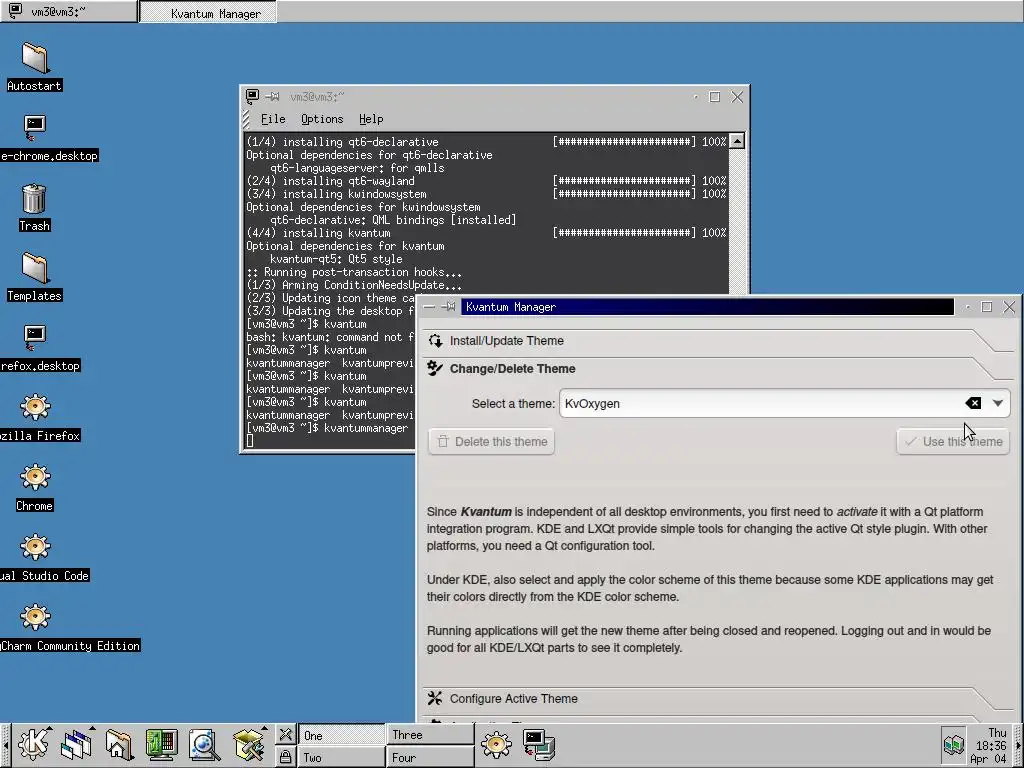Image resolution: width=1024 pixels, height=768 pixels.
Task: Click the gear app icon in the panel taskbar
Action: [x=496, y=744]
